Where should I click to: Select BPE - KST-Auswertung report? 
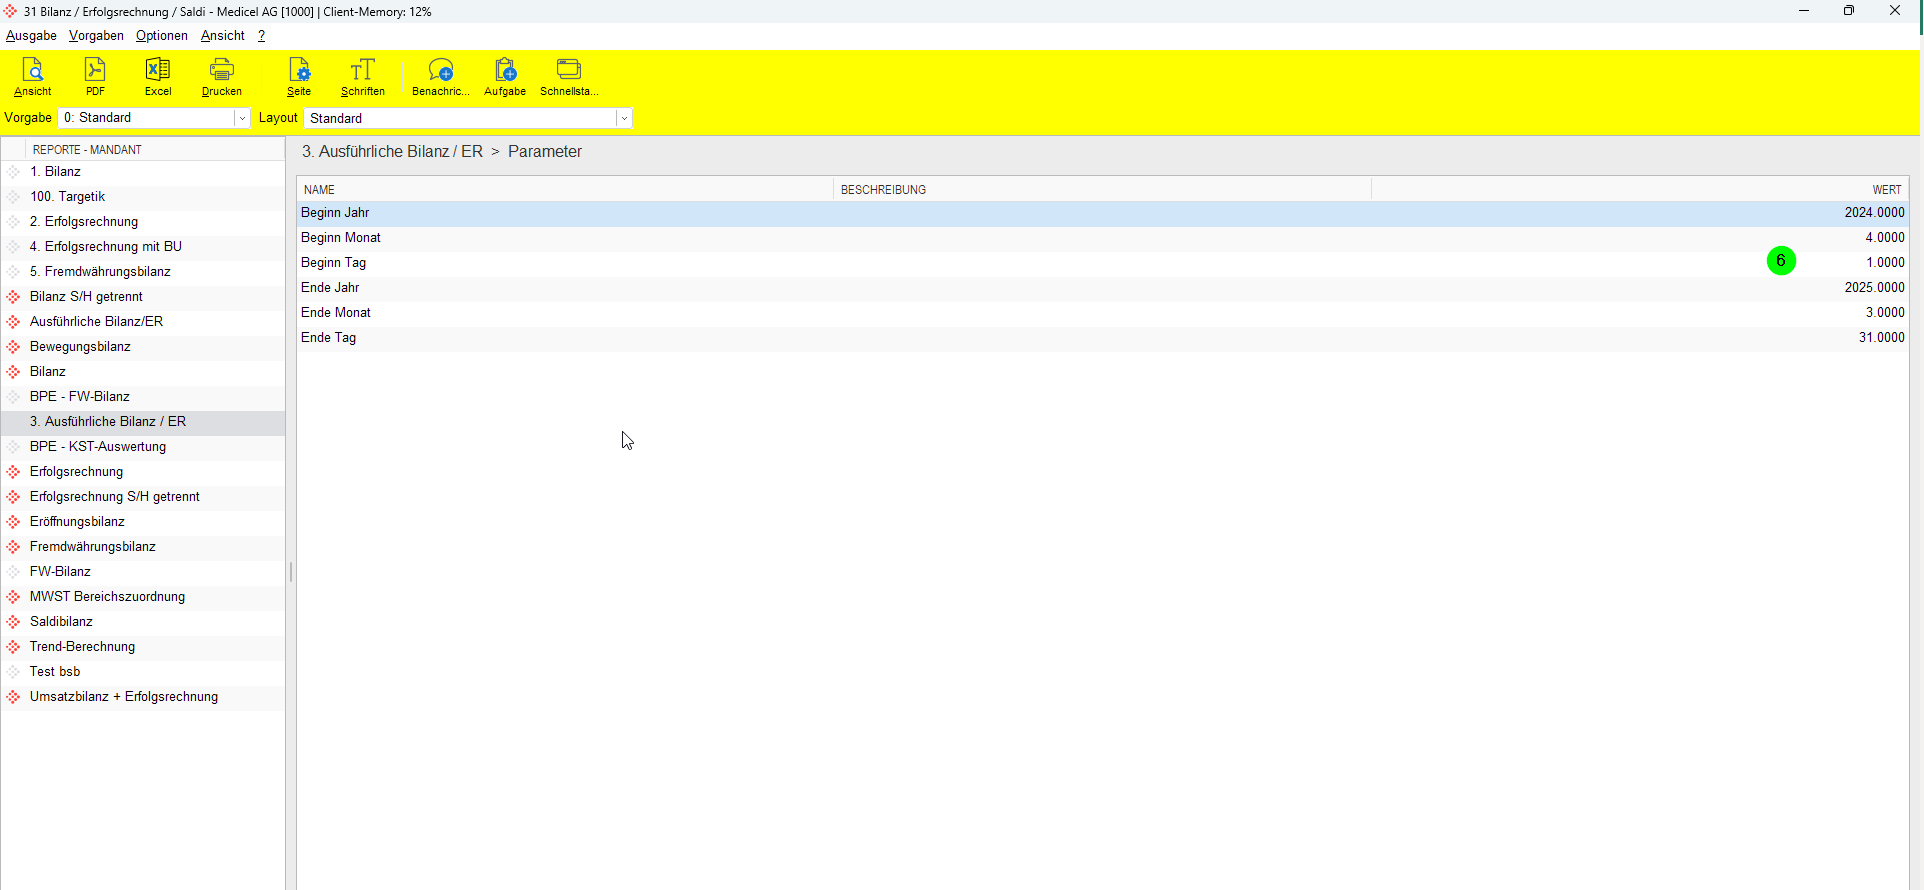click(143, 447)
